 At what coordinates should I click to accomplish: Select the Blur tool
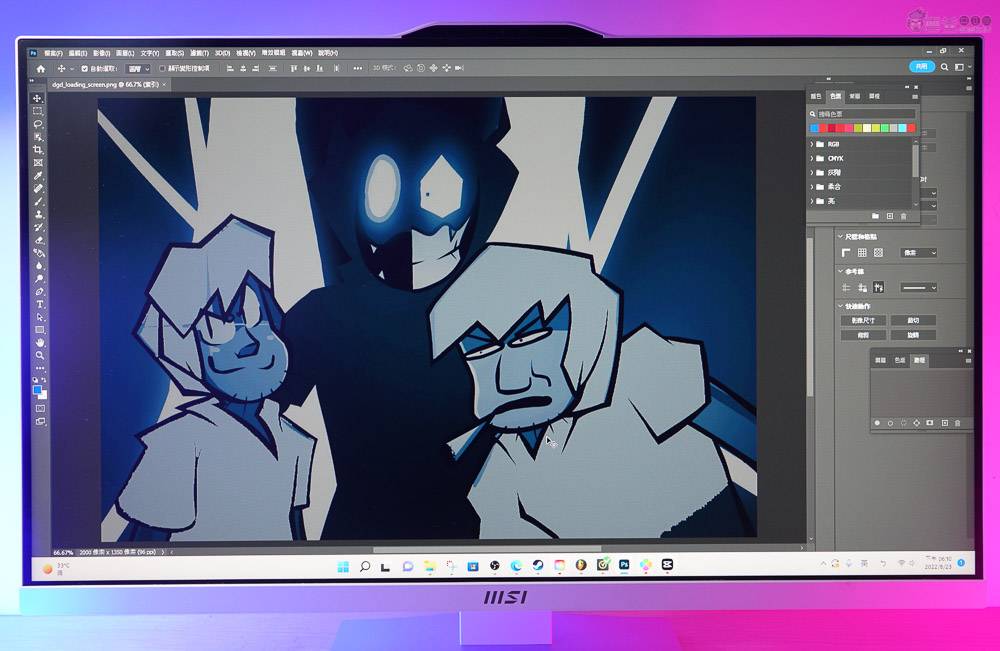click(39, 266)
